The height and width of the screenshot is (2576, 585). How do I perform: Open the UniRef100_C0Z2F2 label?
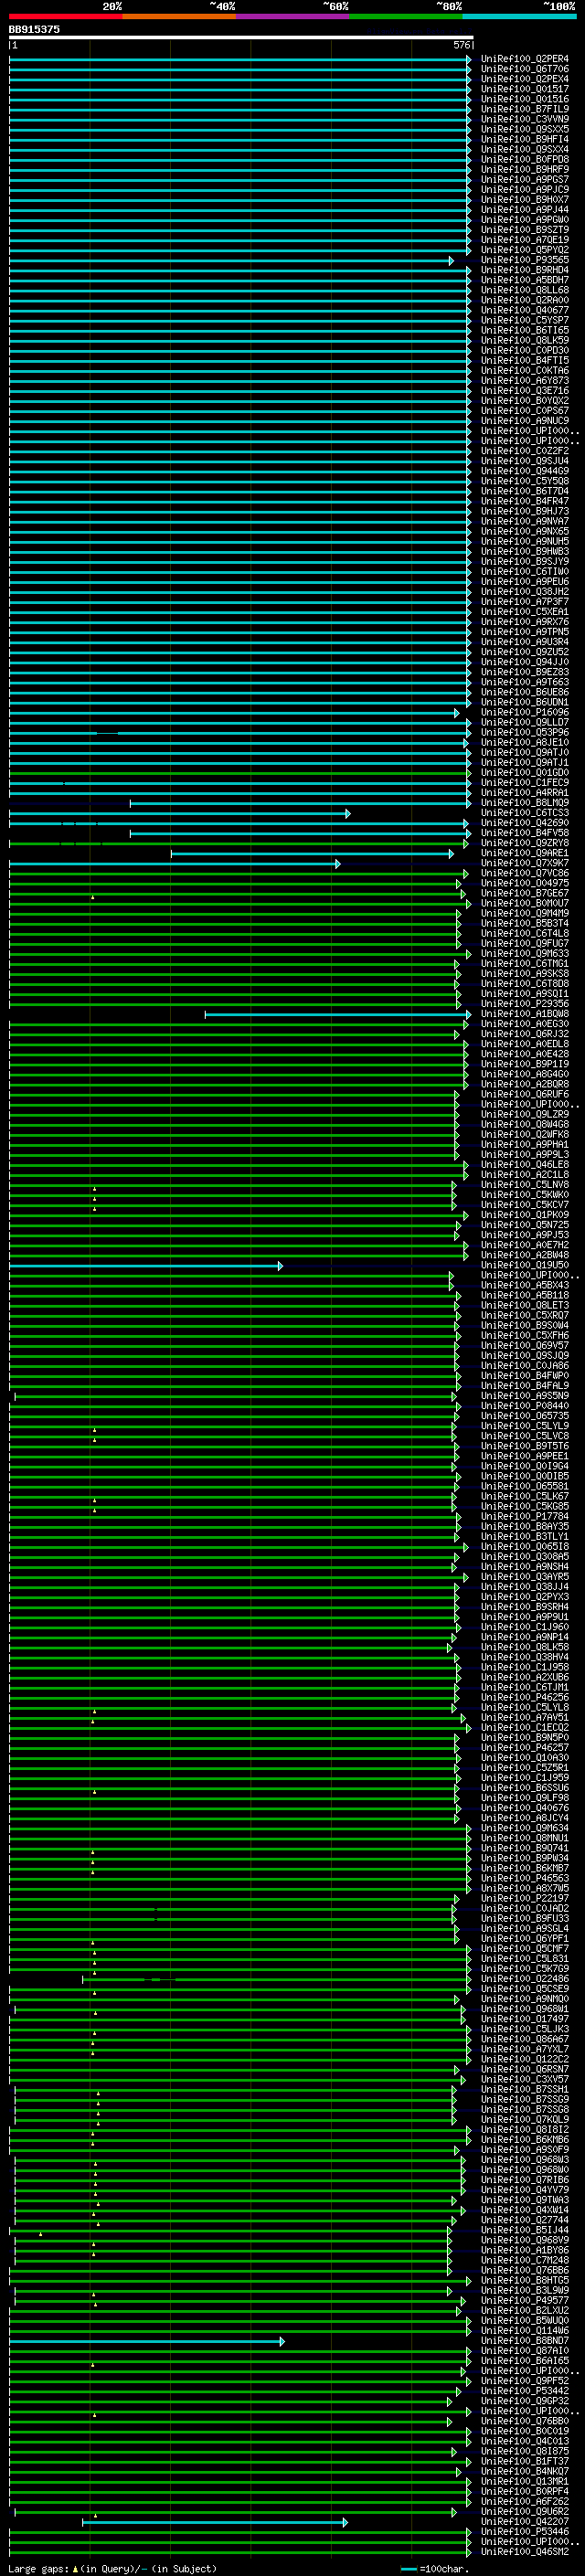525,451
